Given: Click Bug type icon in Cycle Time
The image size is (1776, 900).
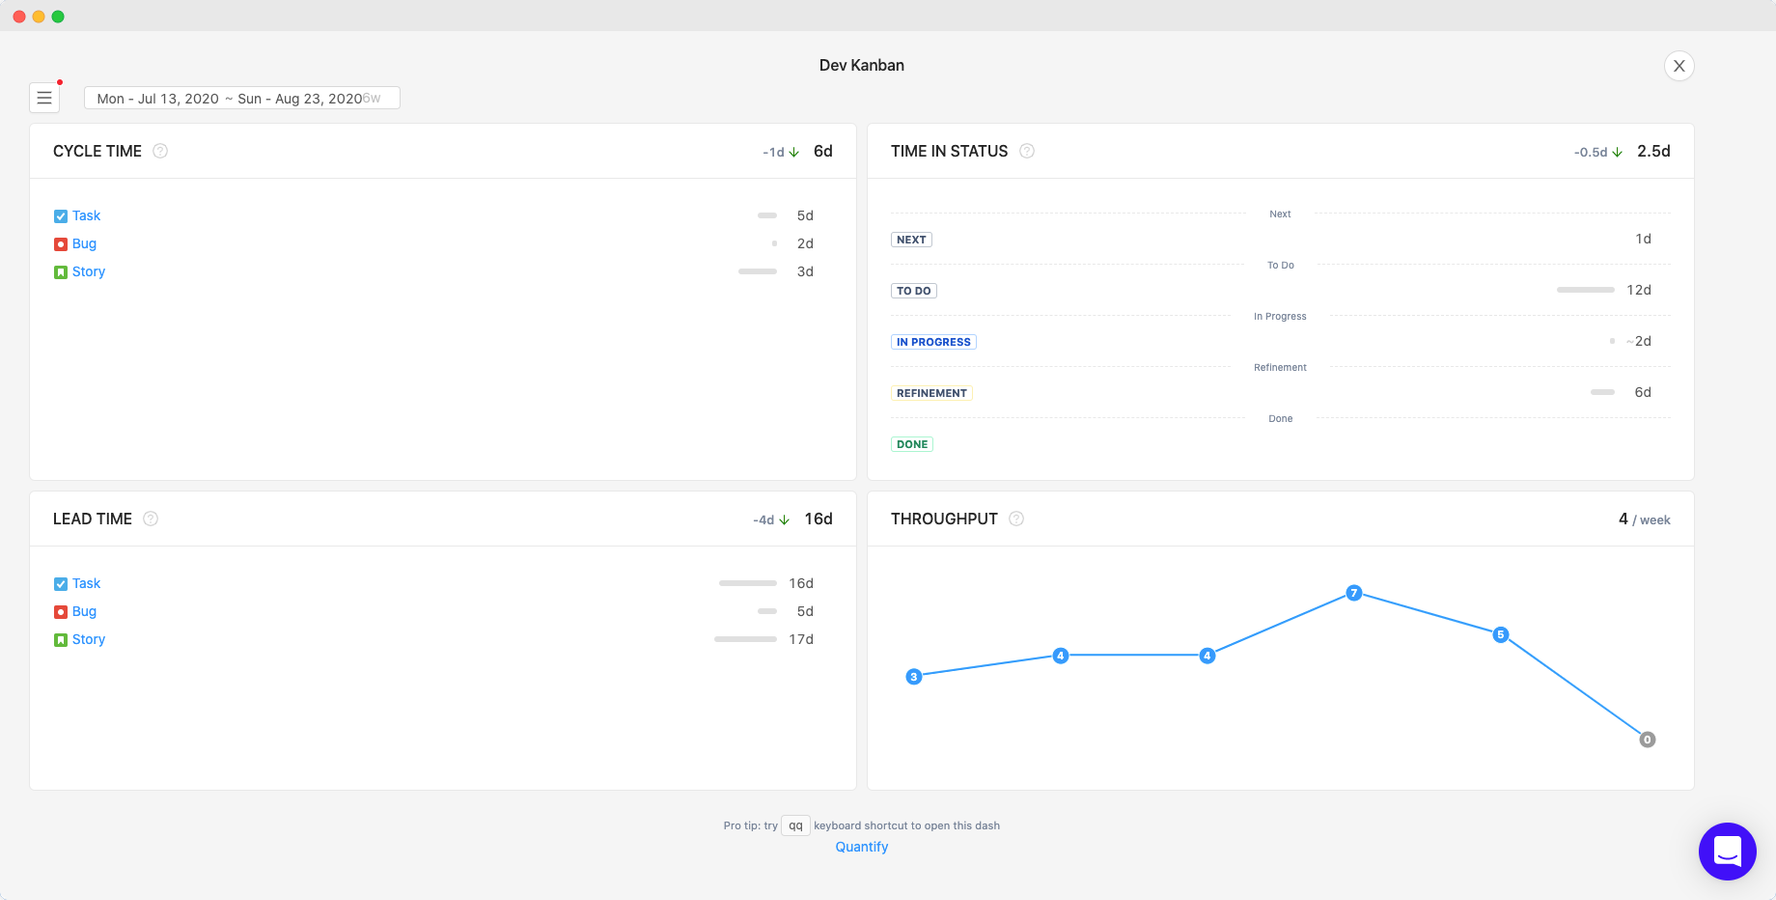Looking at the screenshot, I should coord(60,244).
